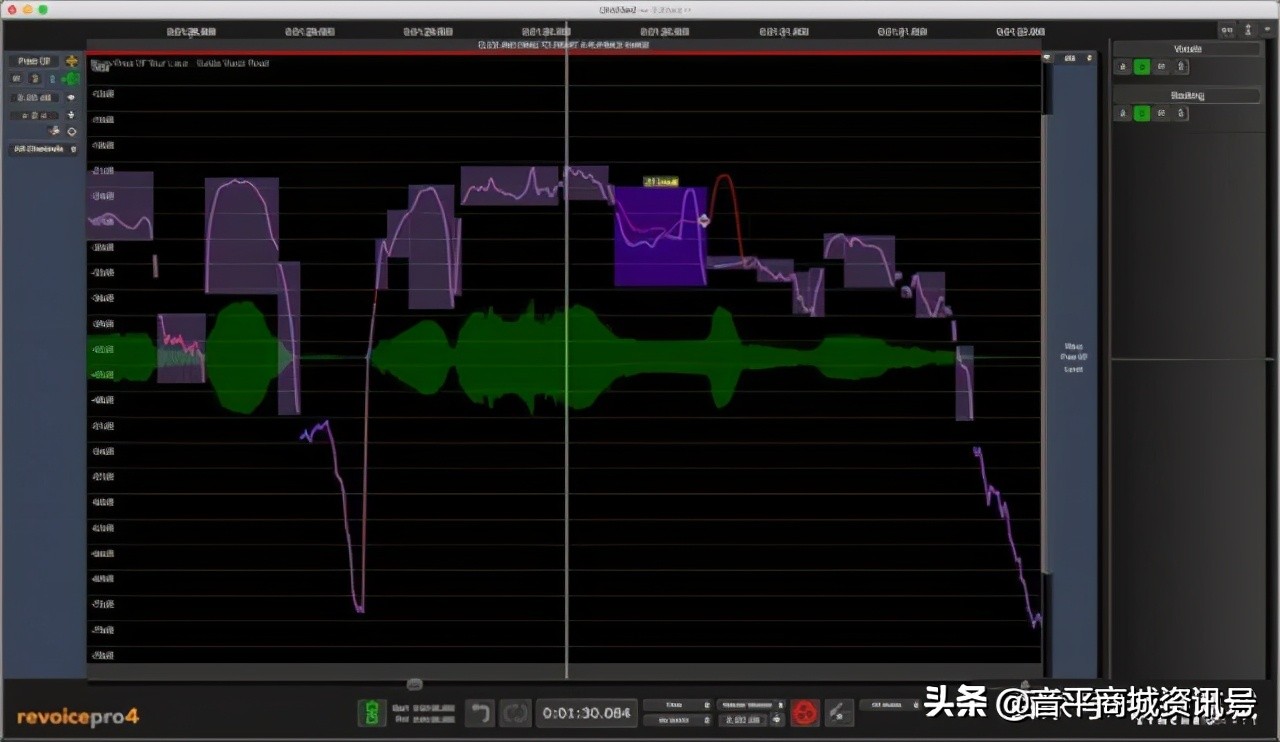Activate the green hand drag tool

[71, 79]
